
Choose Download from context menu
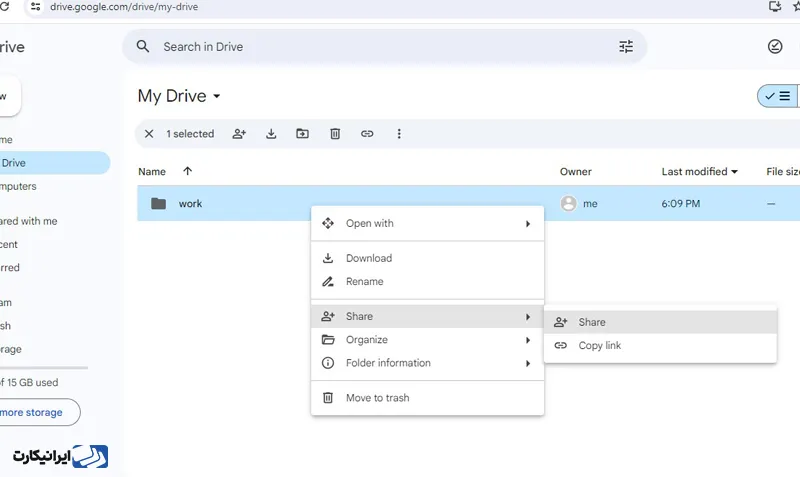point(427,258)
